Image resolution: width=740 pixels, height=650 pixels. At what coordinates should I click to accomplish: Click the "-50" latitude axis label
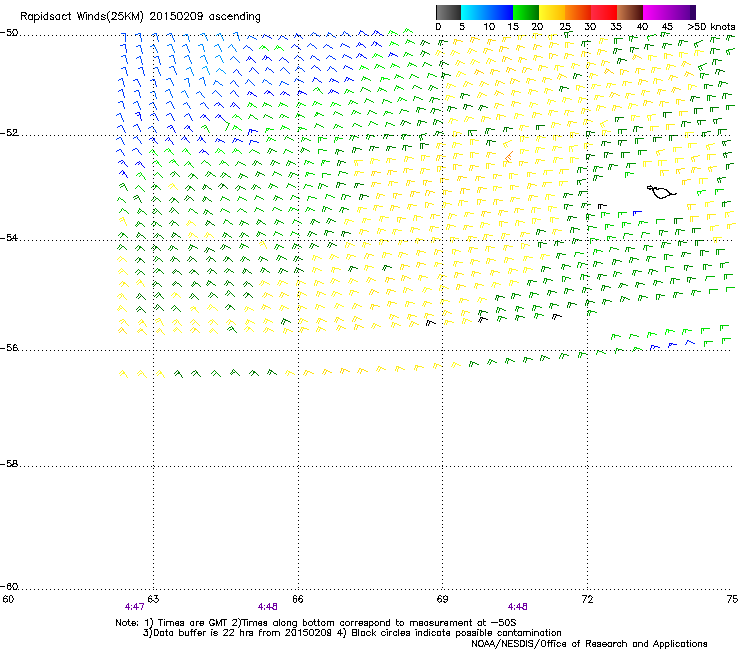point(9,33)
